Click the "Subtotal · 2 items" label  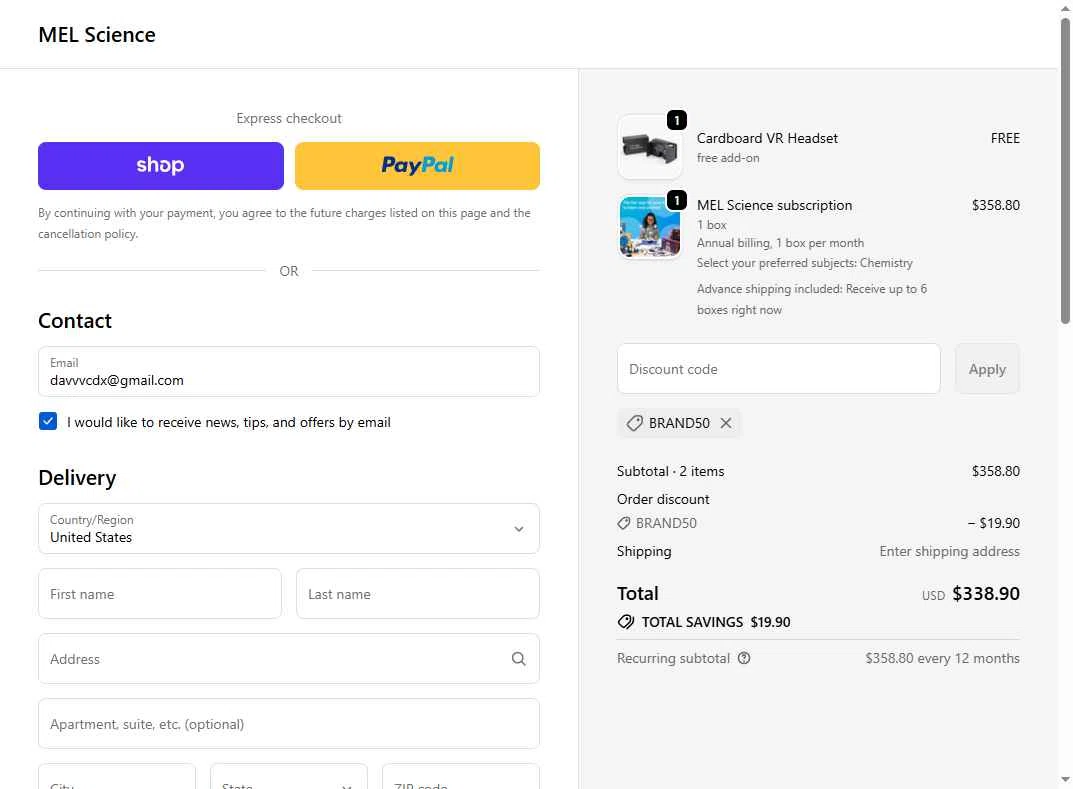click(x=671, y=471)
